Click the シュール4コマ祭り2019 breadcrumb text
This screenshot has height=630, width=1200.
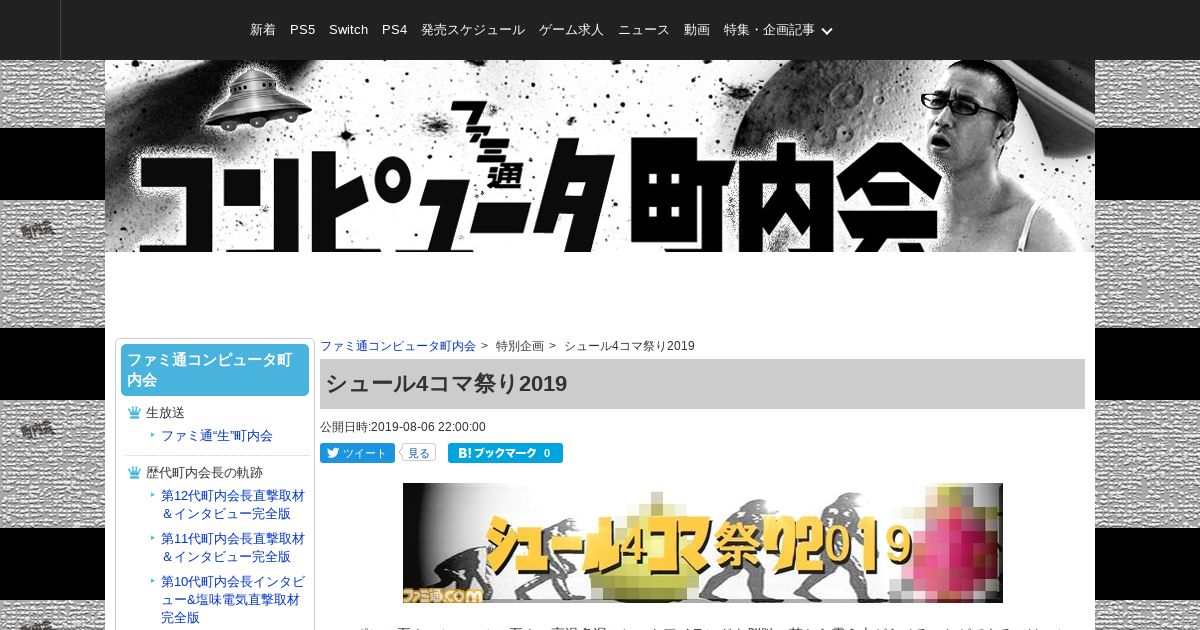tap(629, 346)
